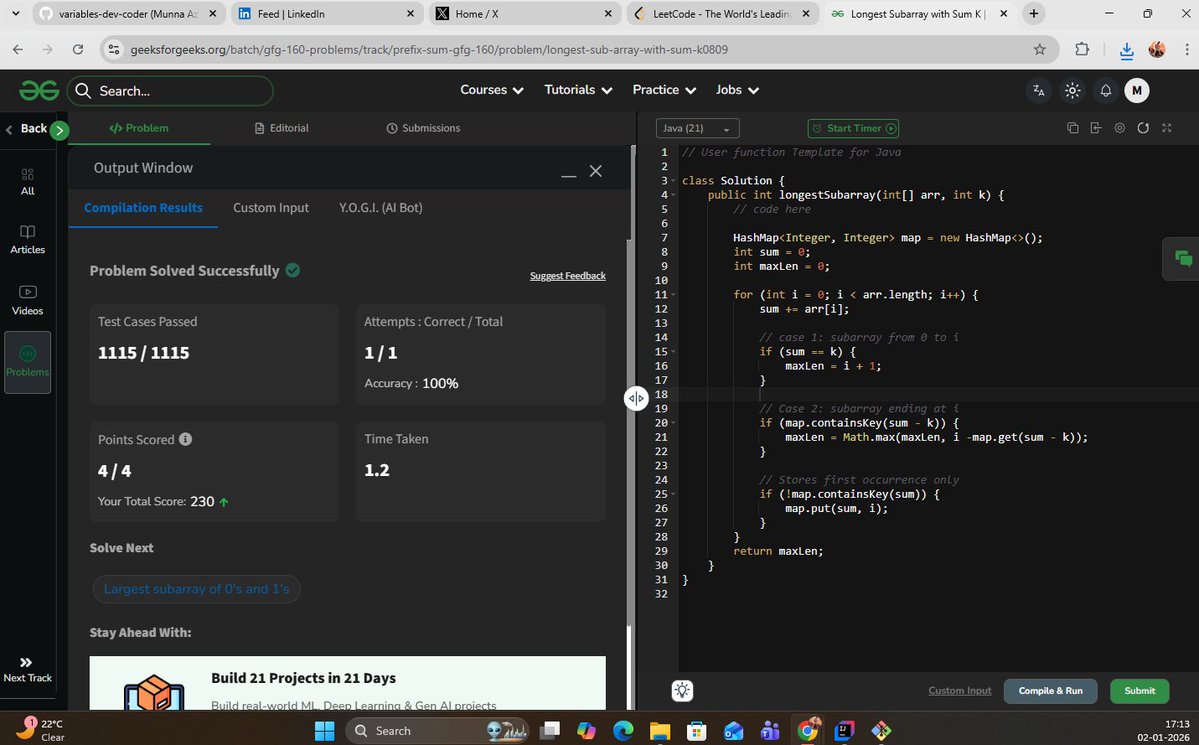Viewport: 1199px width, 745px height.
Task: Select the All sidebar icon
Action: (28, 182)
